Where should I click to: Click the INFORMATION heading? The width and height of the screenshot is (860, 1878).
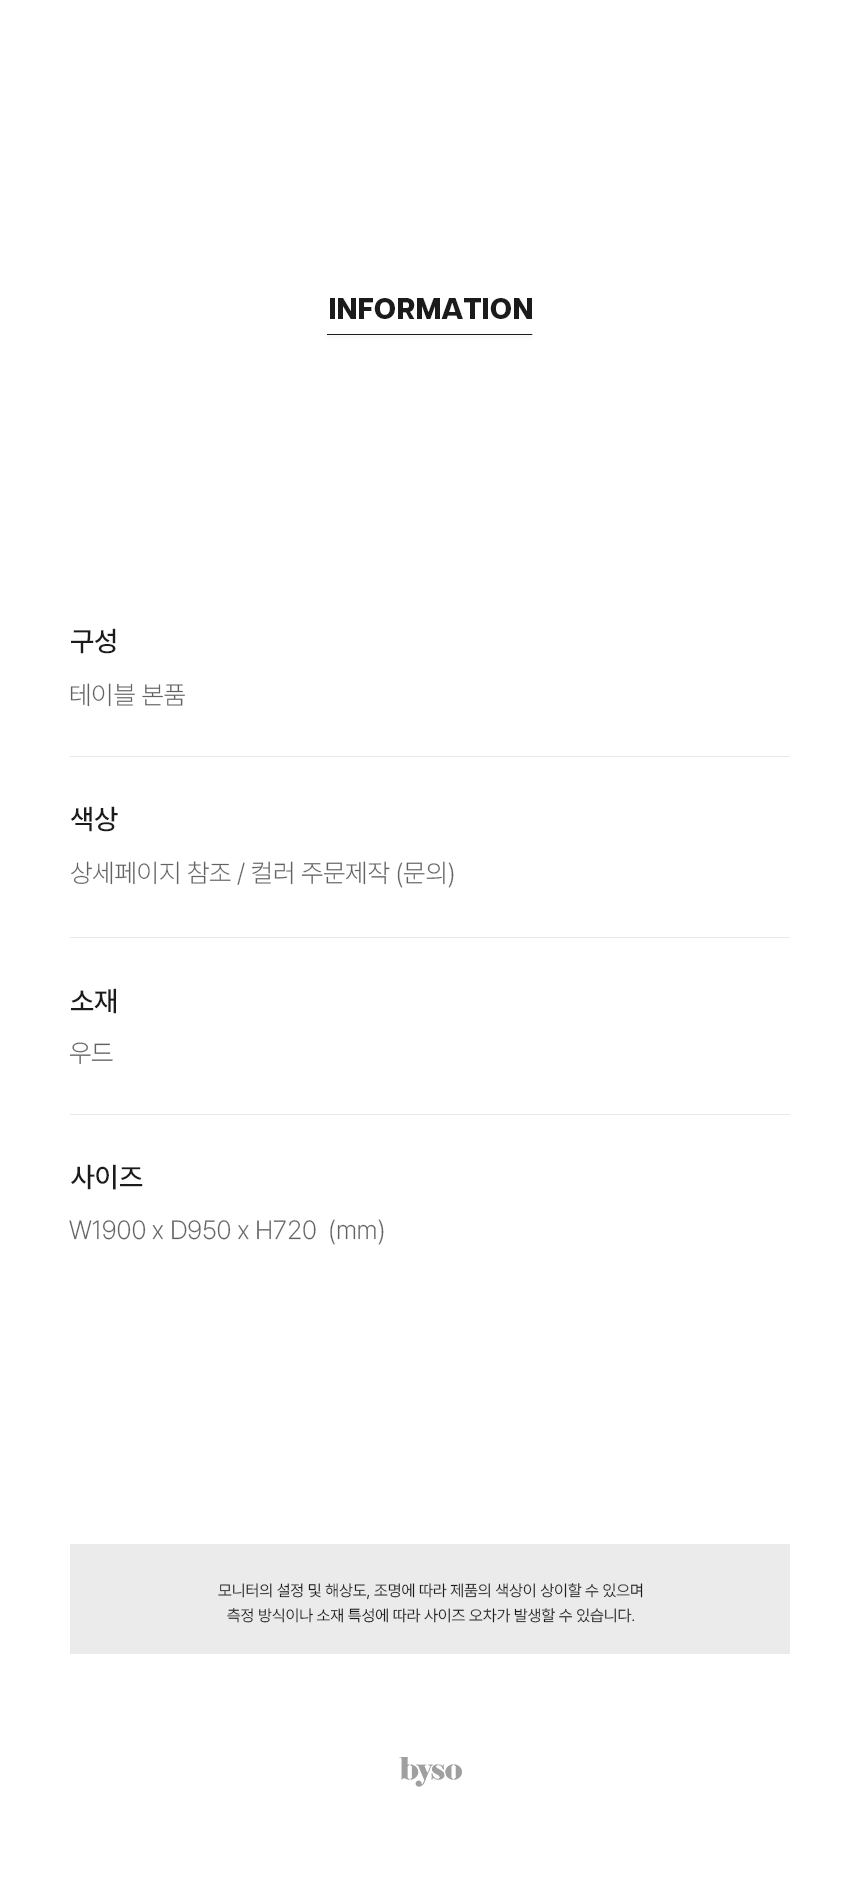pyautogui.click(x=430, y=308)
